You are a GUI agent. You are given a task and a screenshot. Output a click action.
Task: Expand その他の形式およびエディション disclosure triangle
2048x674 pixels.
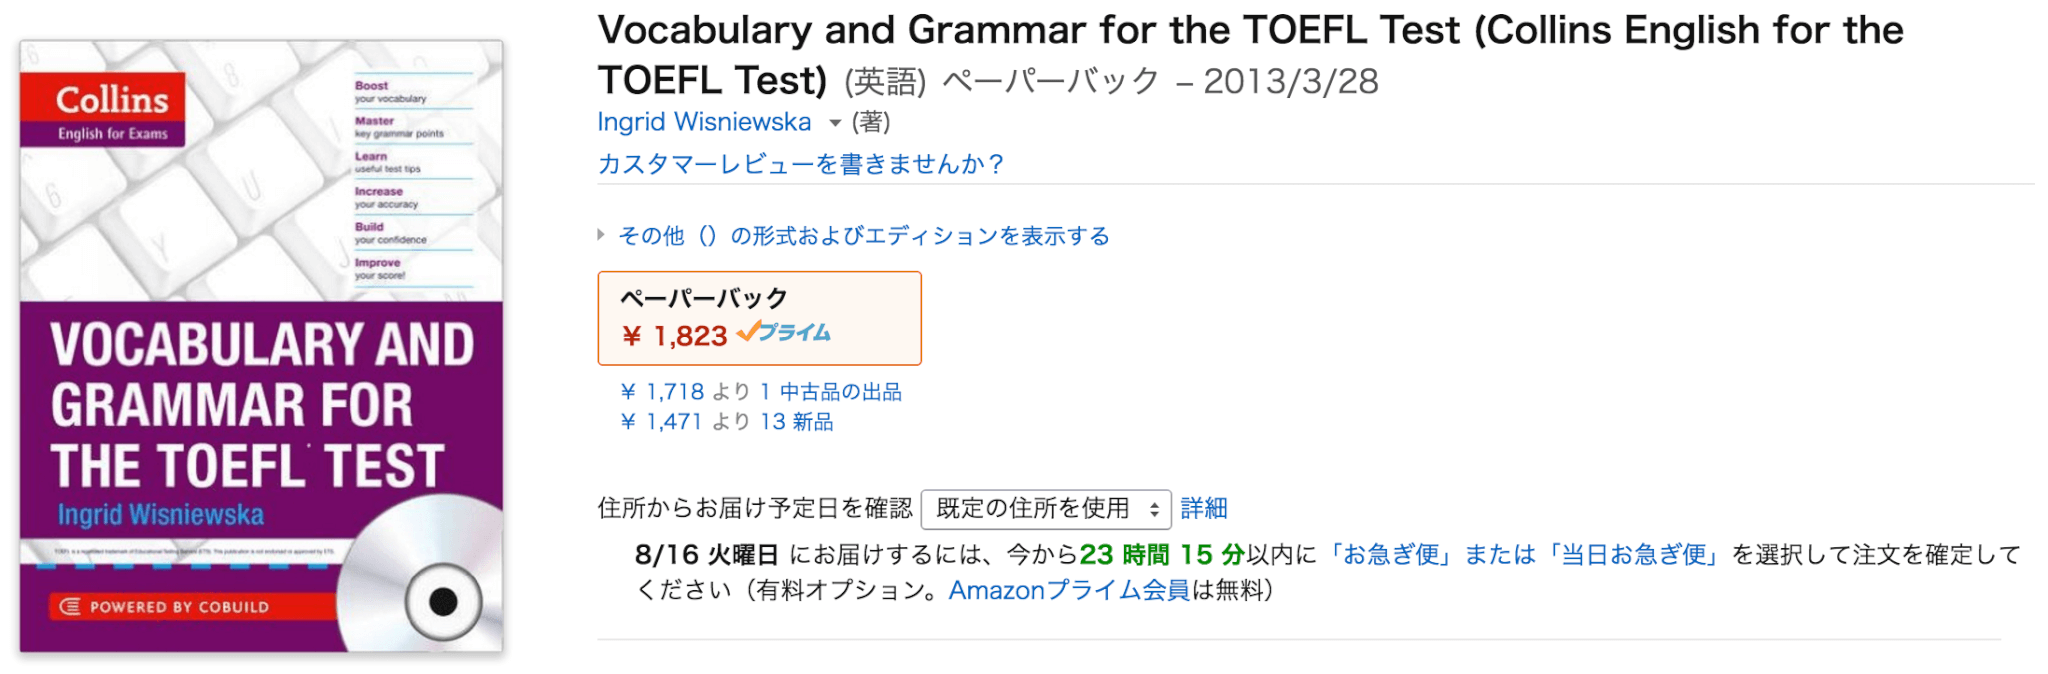tap(601, 235)
